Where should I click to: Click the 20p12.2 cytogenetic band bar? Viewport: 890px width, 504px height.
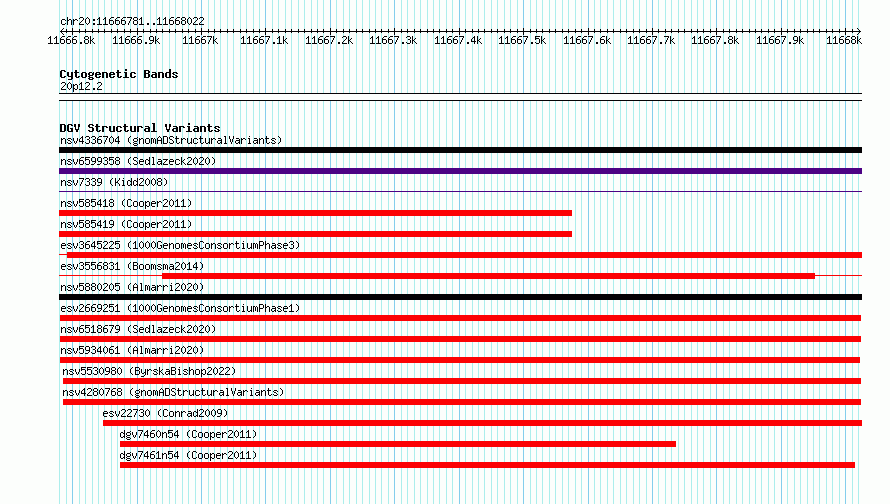coord(460,97)
